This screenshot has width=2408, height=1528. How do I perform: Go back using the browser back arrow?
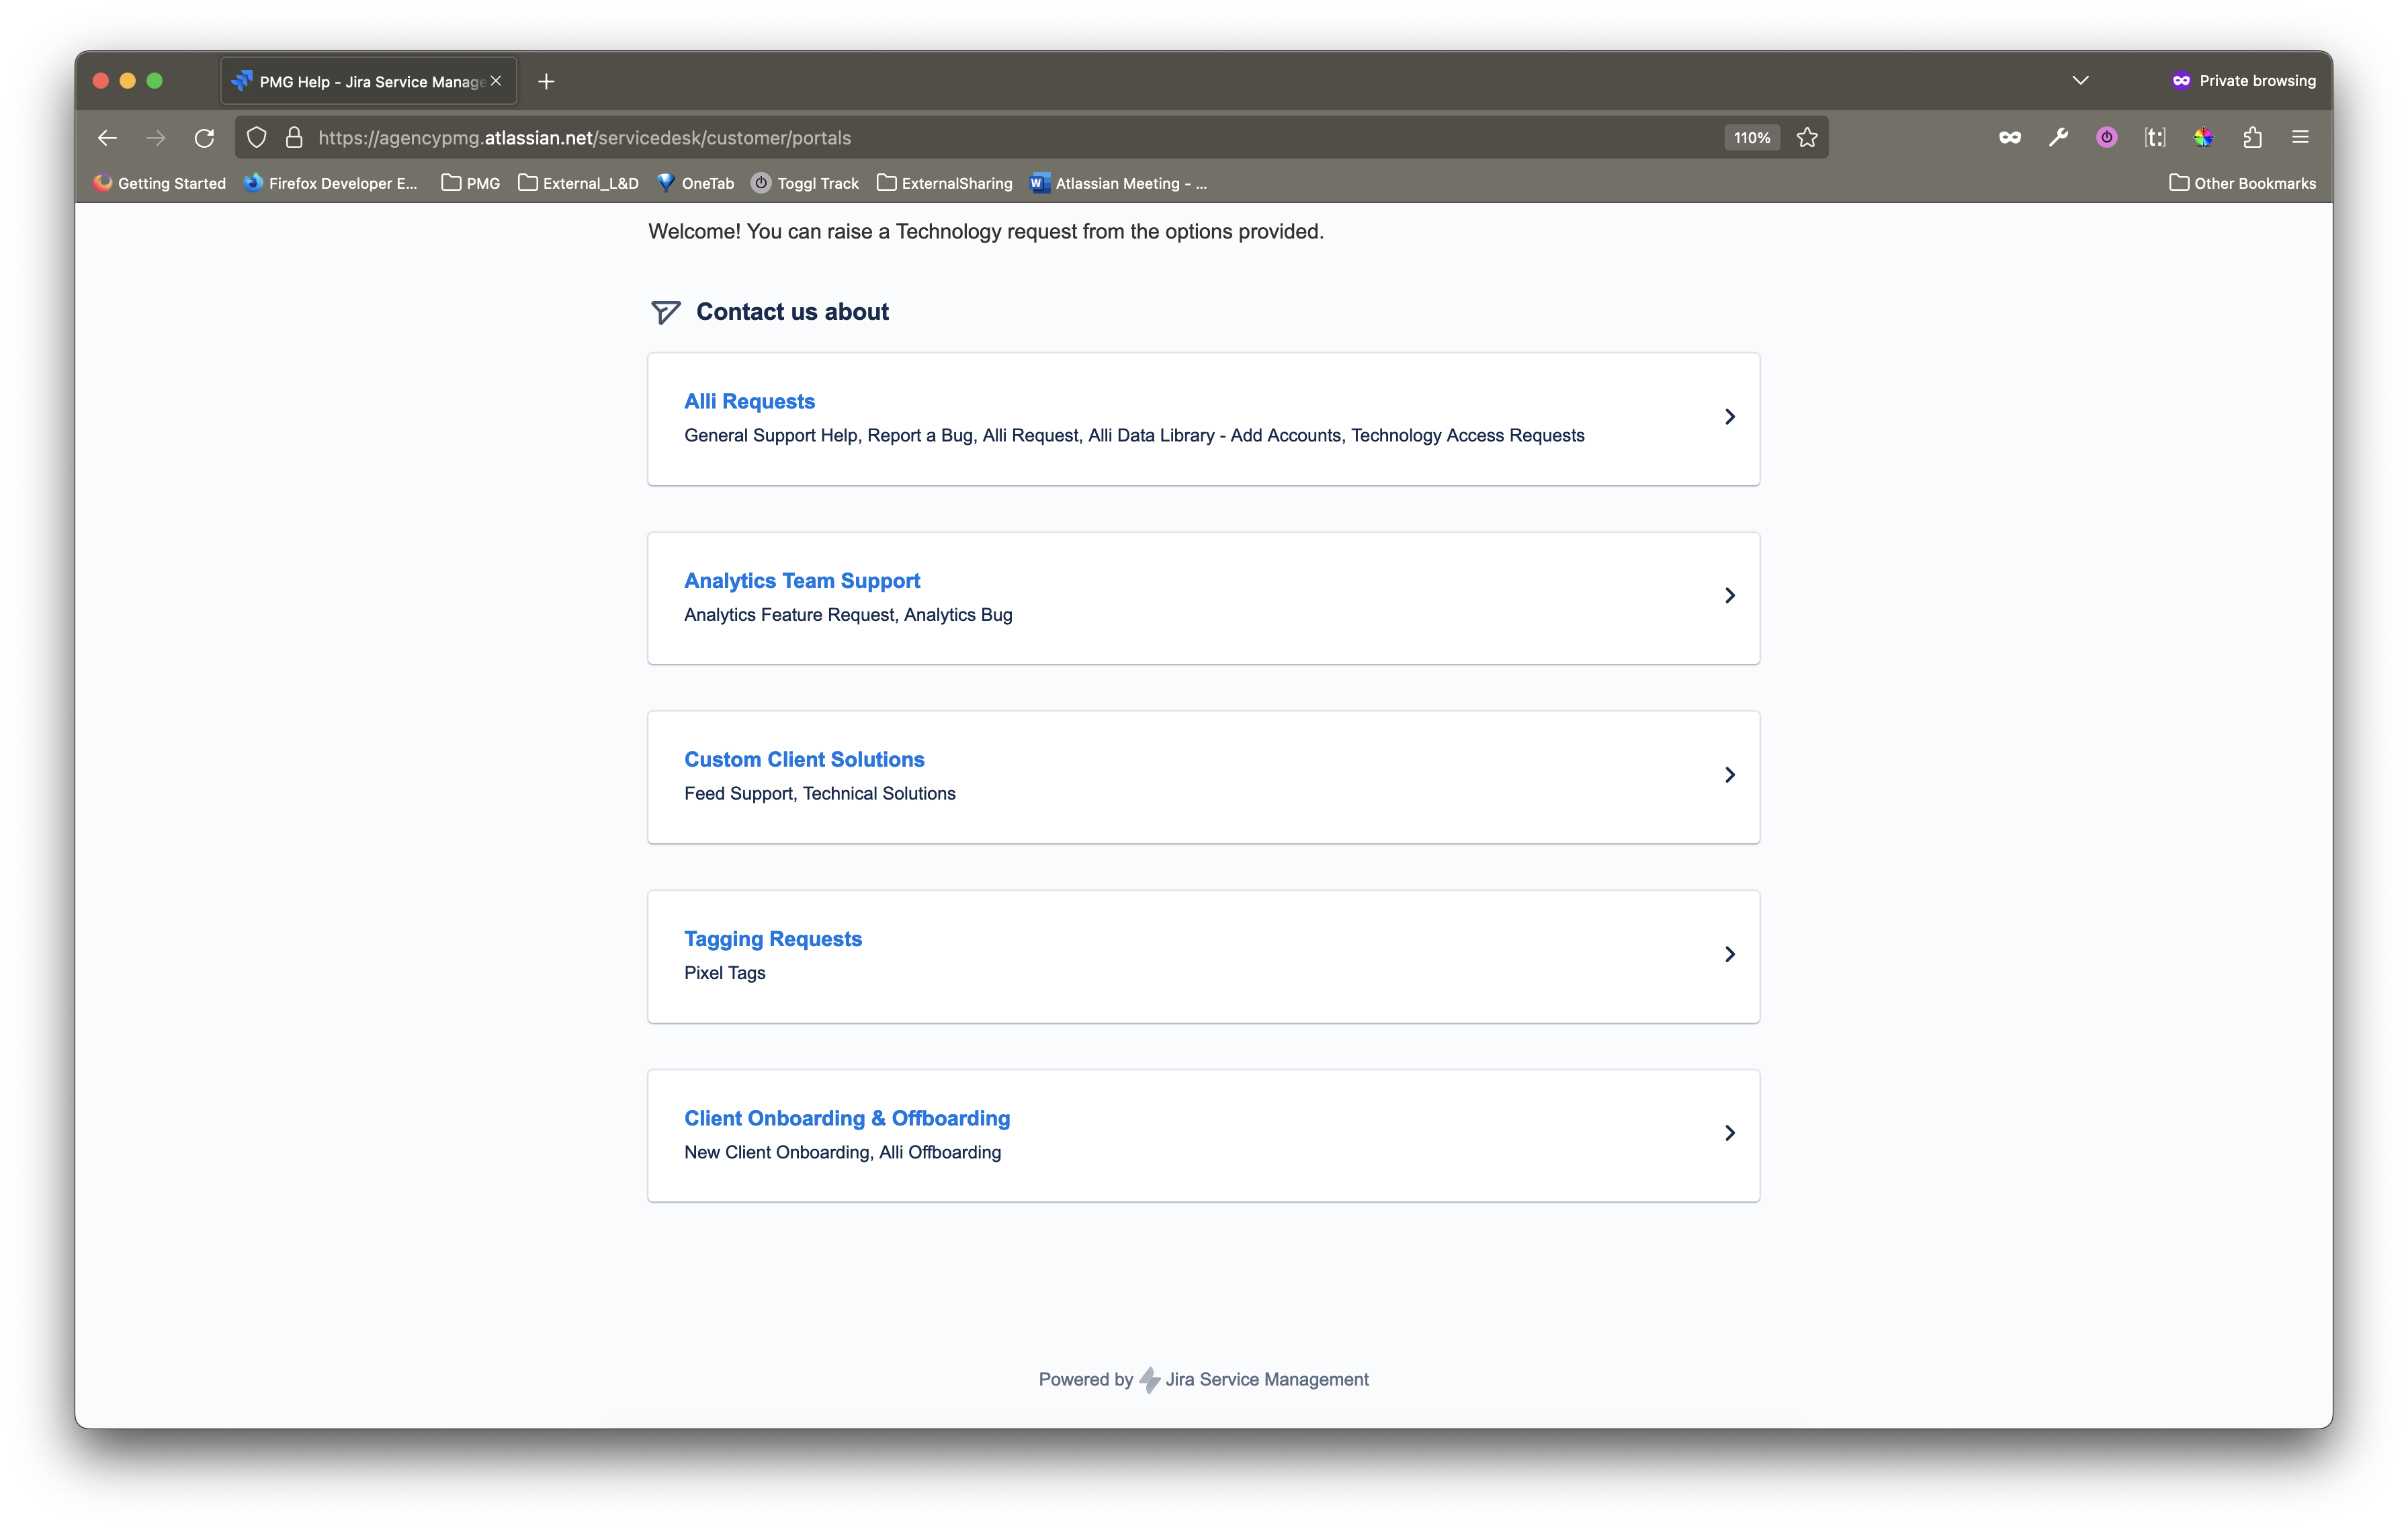[107, 138]
